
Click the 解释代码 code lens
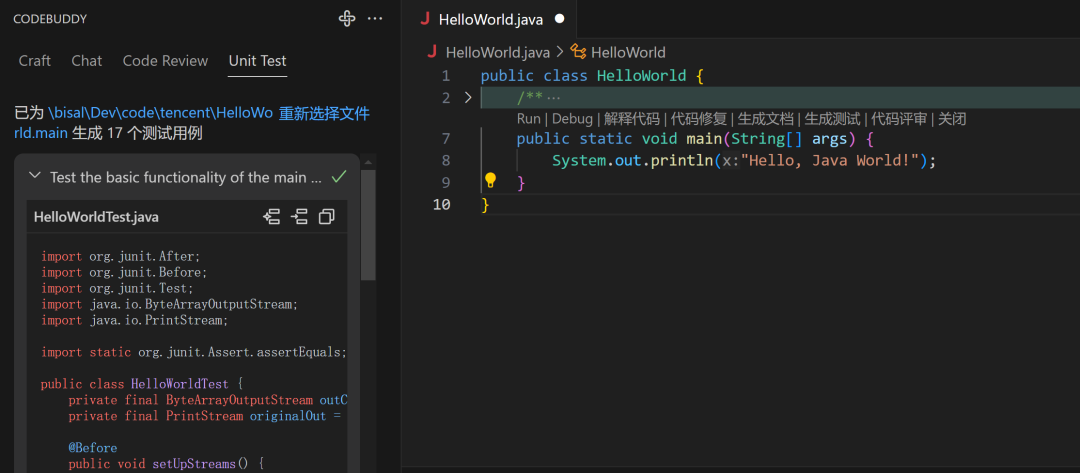[x=632, y=119]
